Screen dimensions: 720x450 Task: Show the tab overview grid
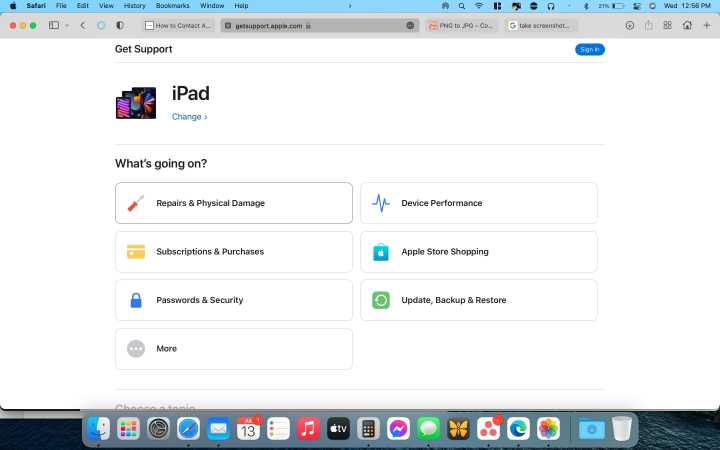(x=668, y=25)
